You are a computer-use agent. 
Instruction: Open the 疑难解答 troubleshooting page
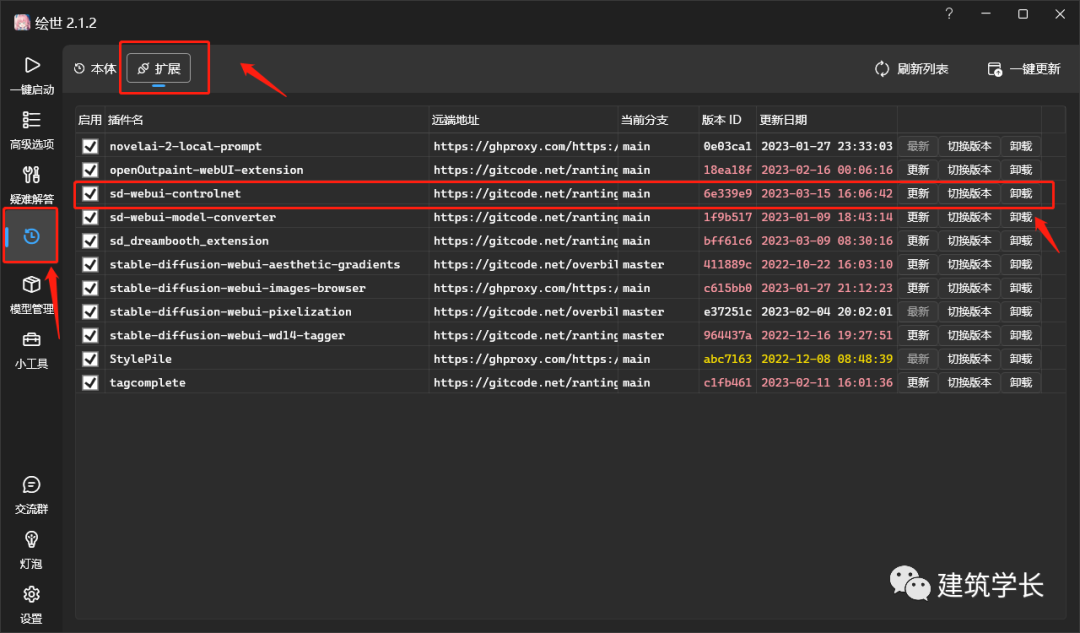coord(32,185)
